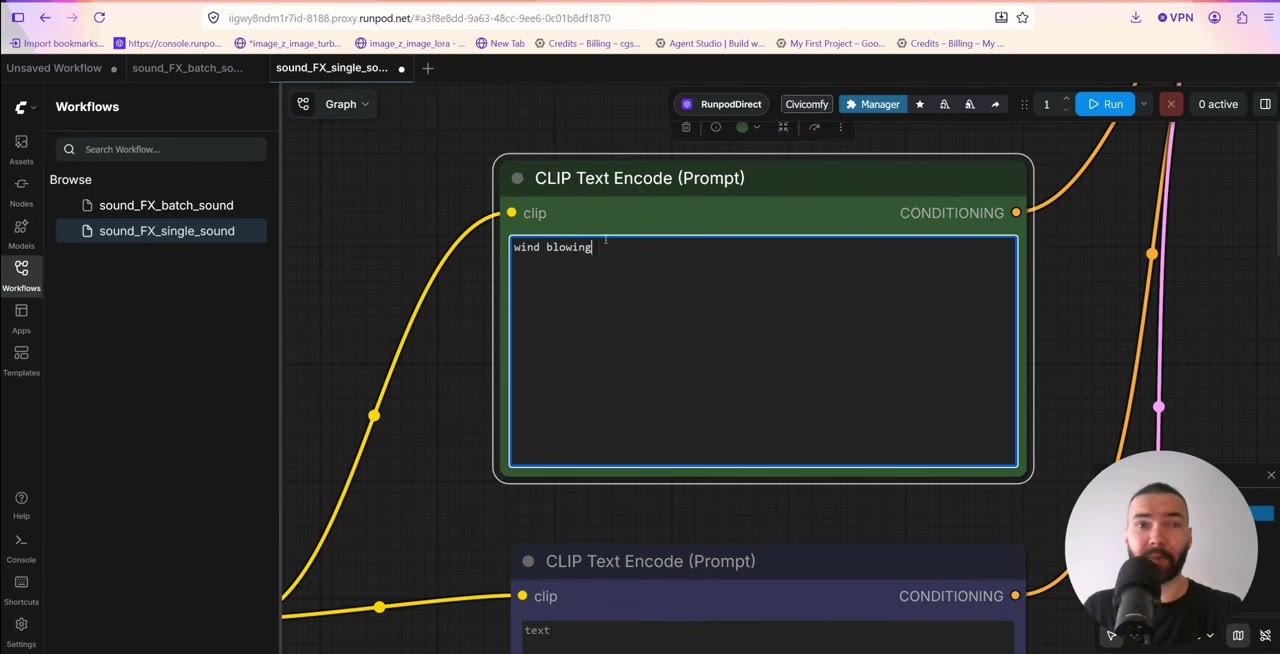The width and height of the screenshot is (1280, 654).
Task: Toggle the browser sidebar button
Action: point(18,17)
